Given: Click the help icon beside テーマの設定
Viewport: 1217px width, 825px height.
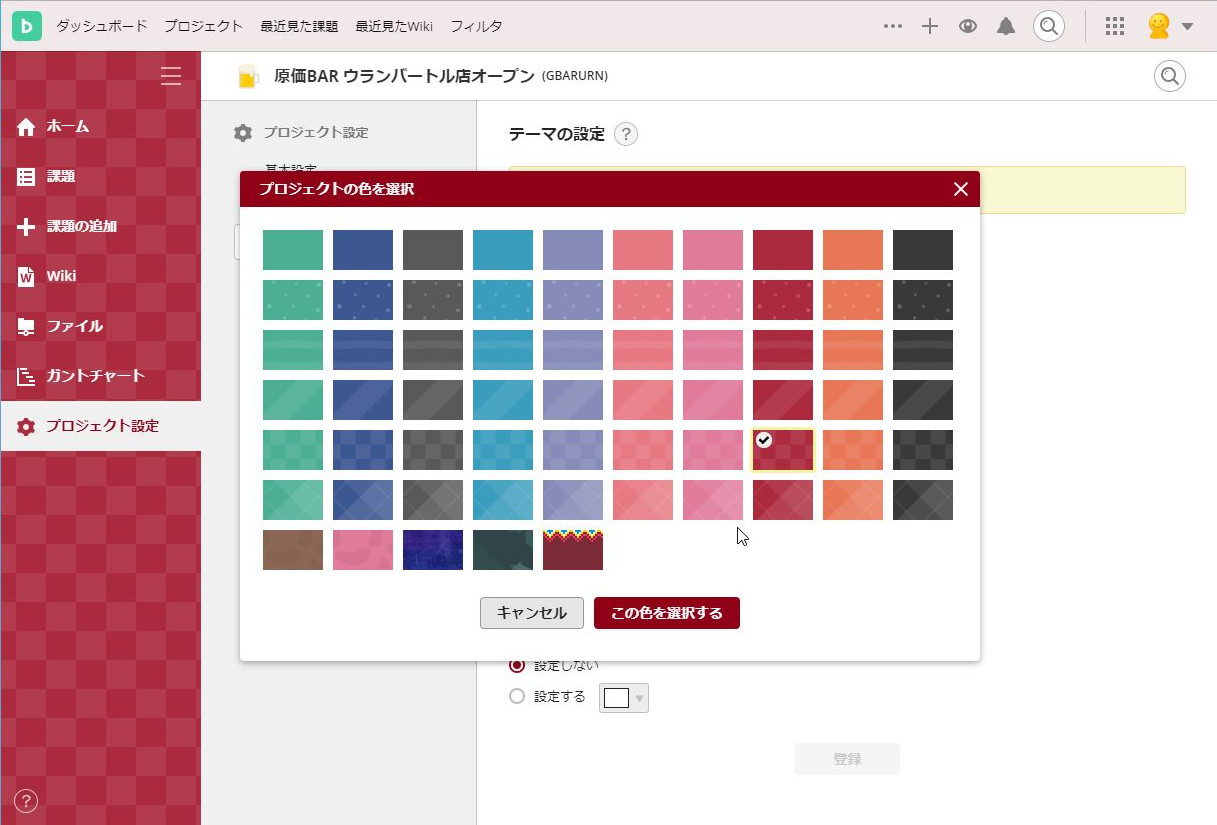Looking at the screenshot, I should [626, 134].
